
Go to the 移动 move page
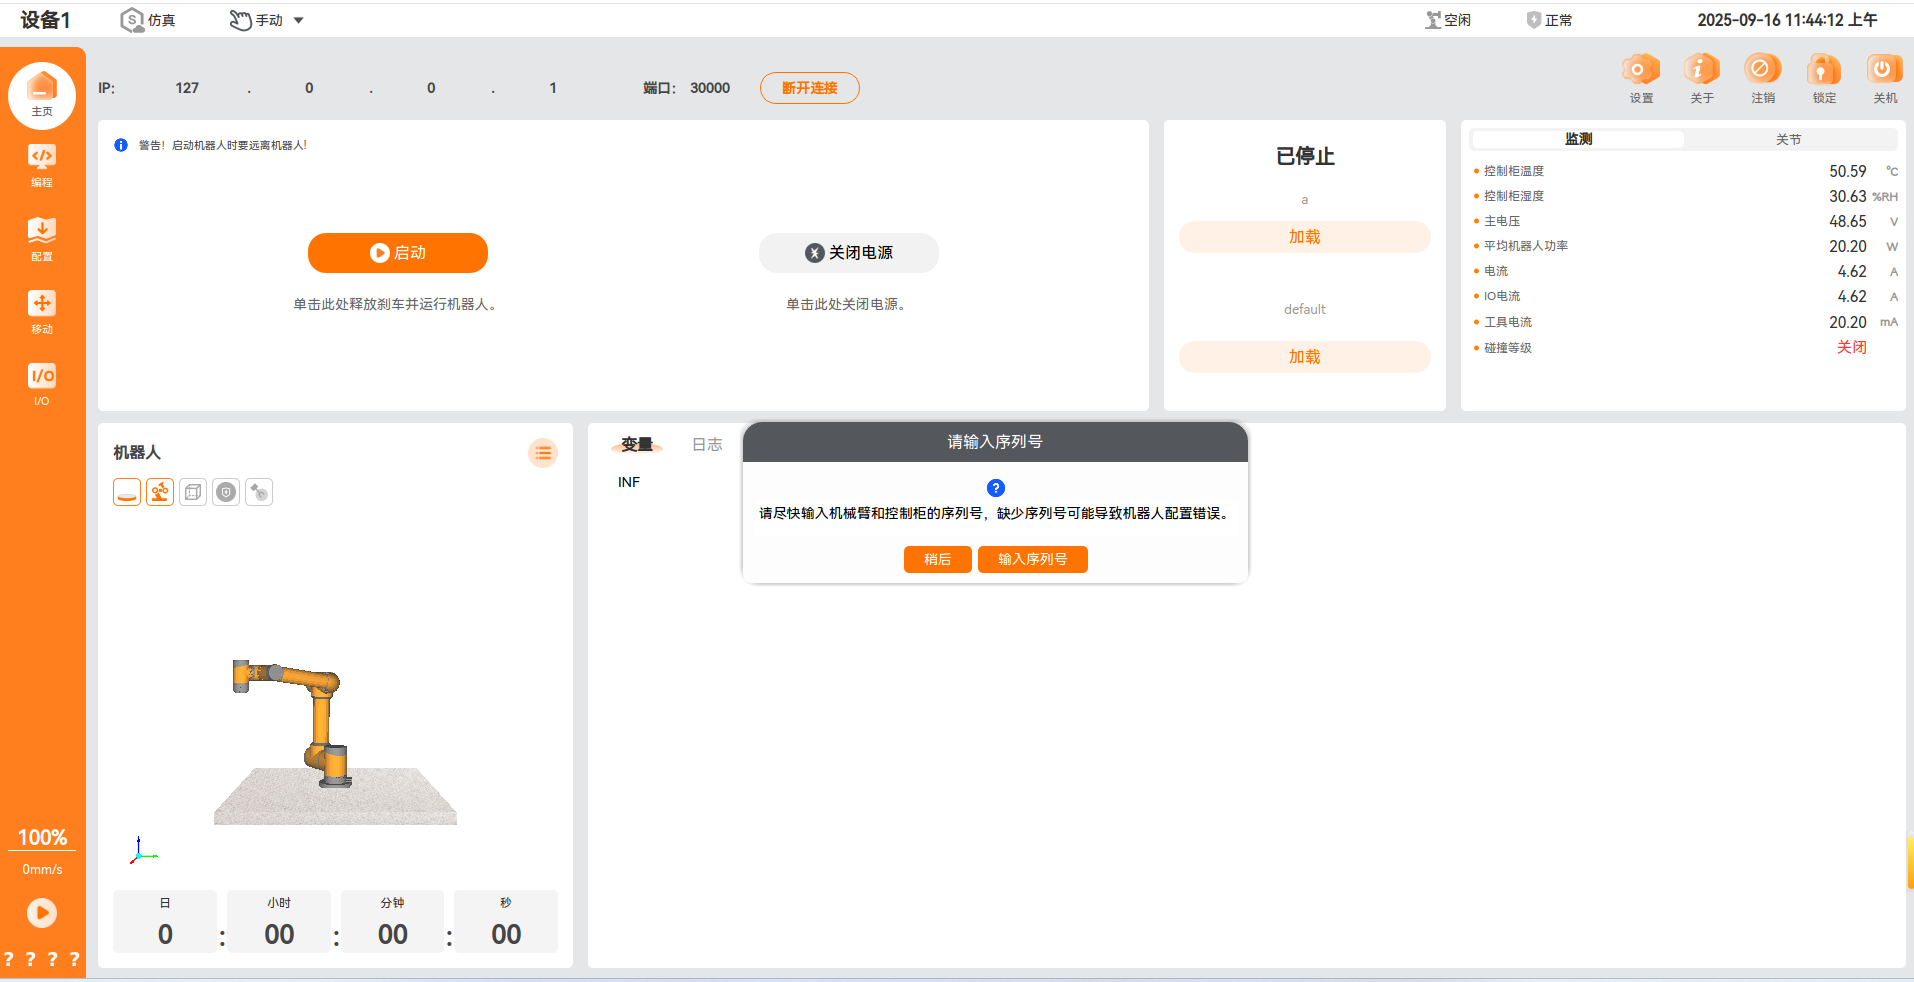click(x=41, y=311)
